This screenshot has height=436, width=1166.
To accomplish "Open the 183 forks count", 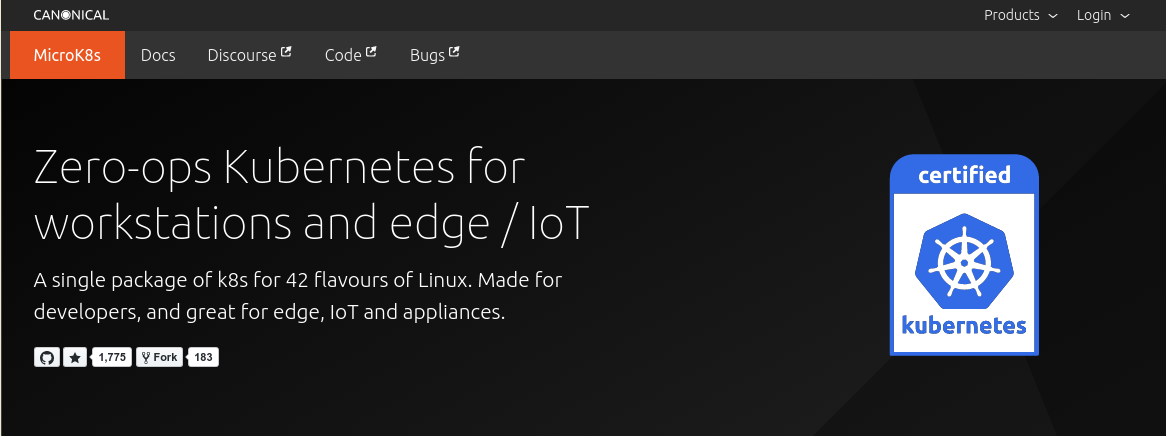I will point(203,357).
